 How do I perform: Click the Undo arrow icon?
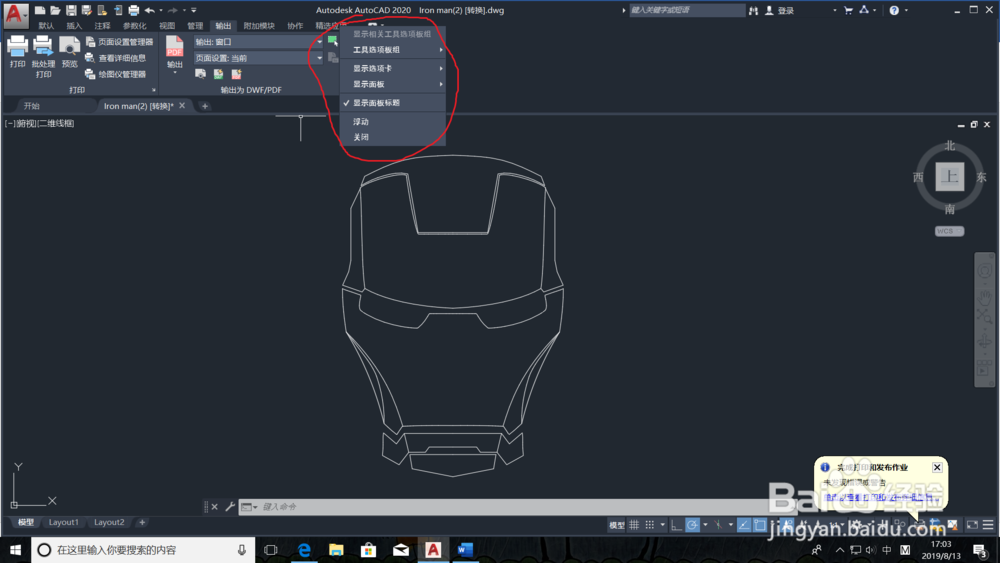coord(150,10)
